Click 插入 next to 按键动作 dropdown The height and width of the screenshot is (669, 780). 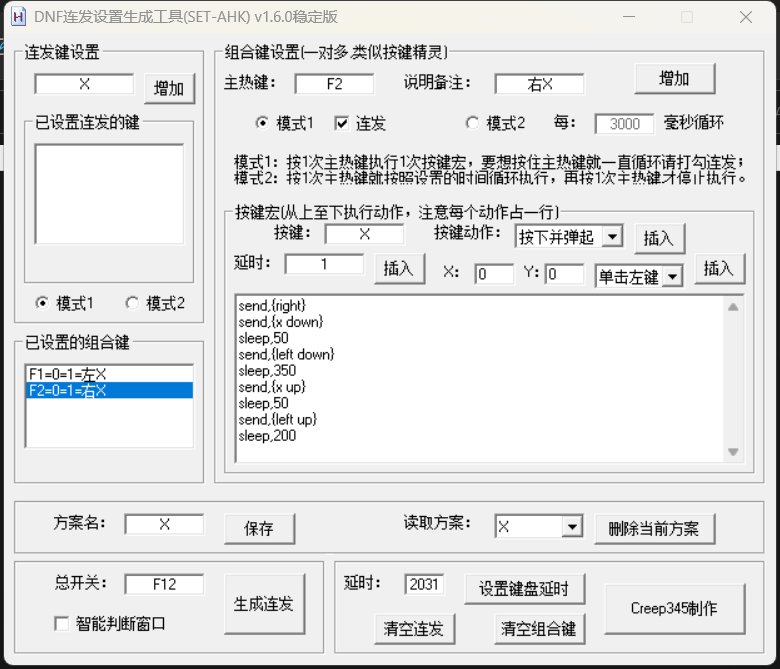(x=660, y=238)
